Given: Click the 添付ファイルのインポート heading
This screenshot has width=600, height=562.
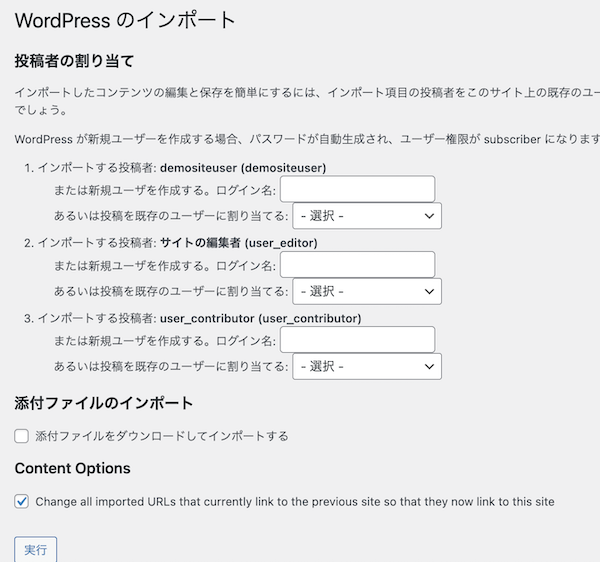Looking at the screenshot, I should [104, 404].
